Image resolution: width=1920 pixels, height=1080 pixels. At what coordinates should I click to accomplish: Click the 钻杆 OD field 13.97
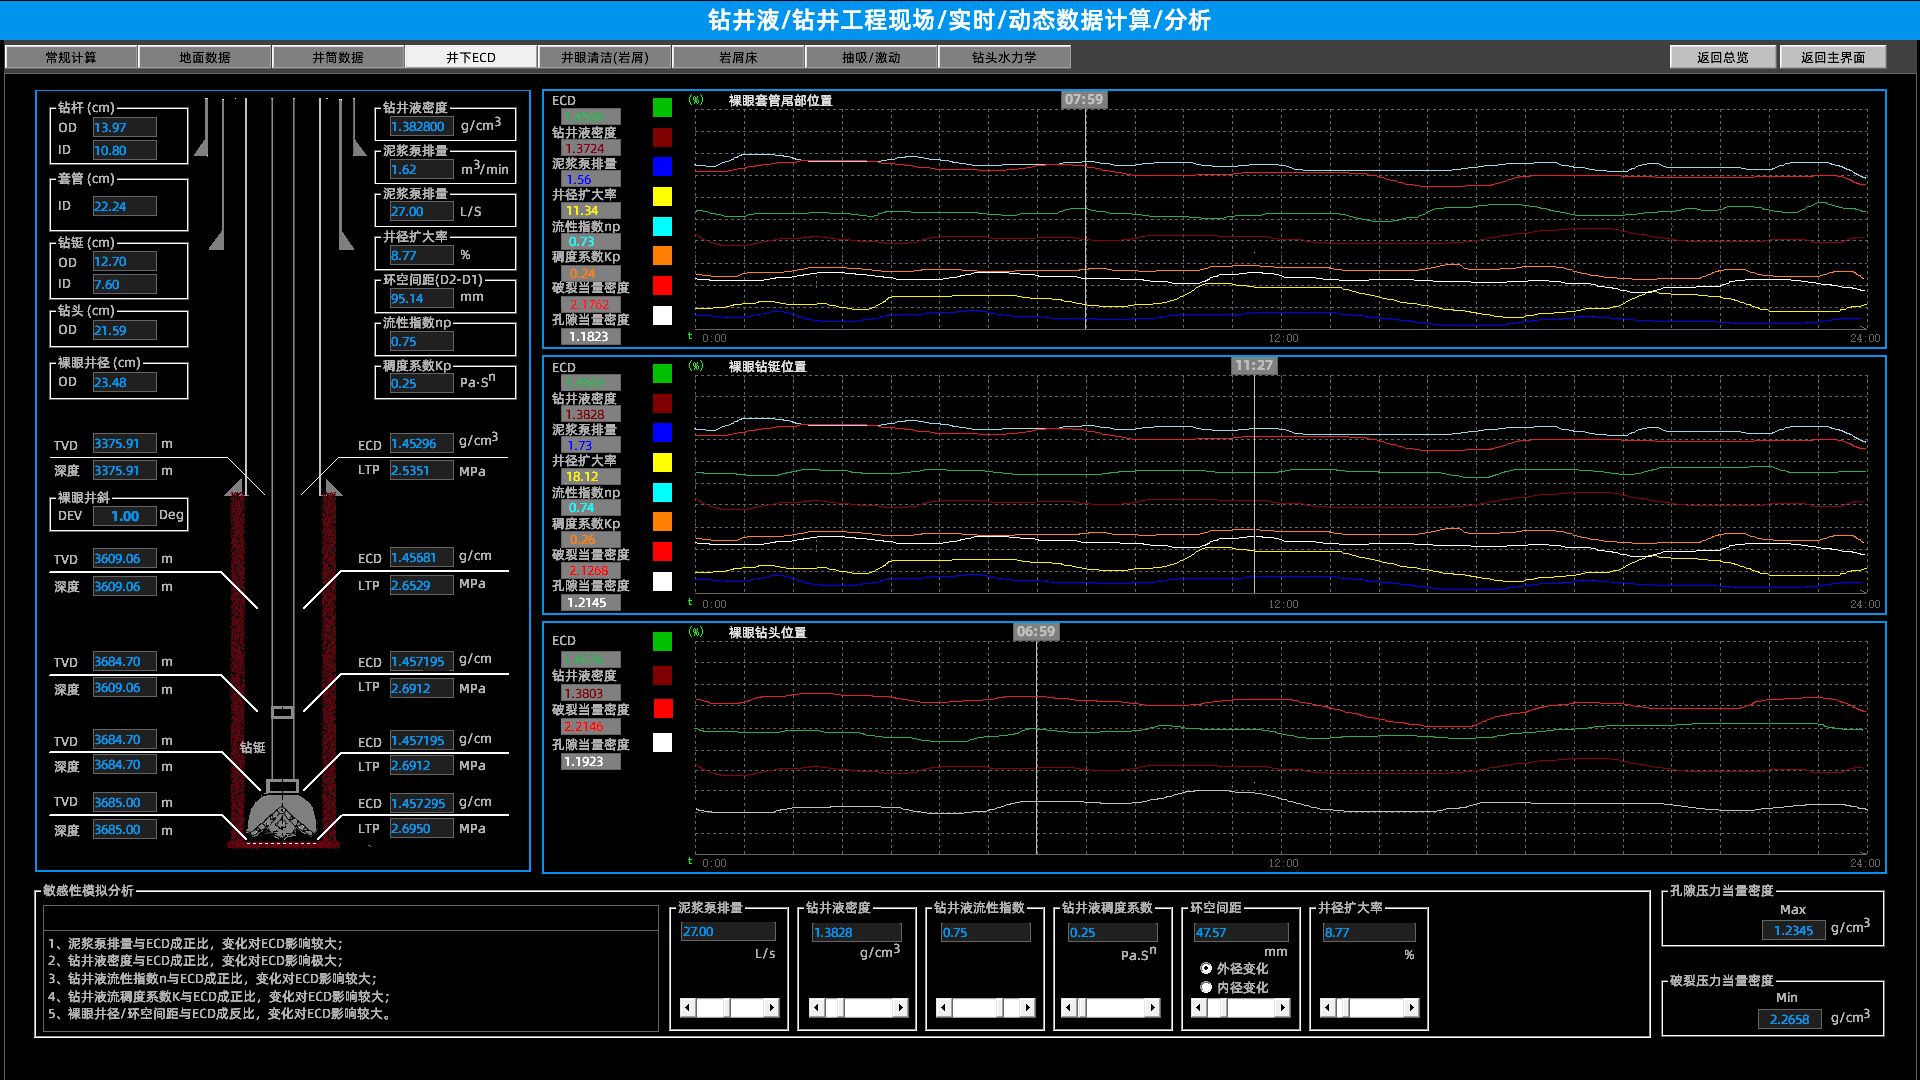[x=124, y=127]
